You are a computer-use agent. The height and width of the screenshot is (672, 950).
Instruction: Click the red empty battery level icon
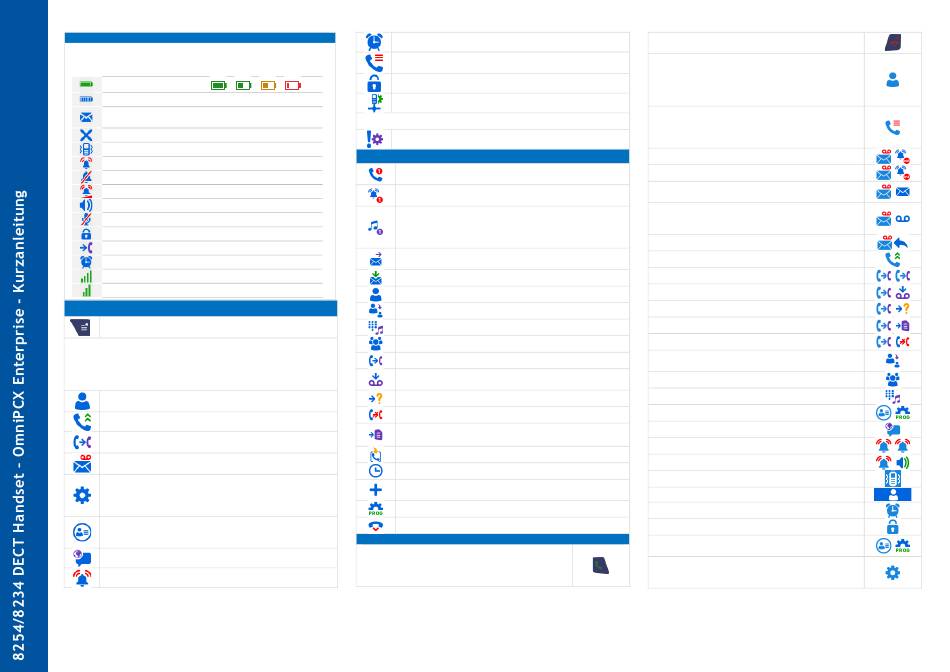(x=293, y=85)
